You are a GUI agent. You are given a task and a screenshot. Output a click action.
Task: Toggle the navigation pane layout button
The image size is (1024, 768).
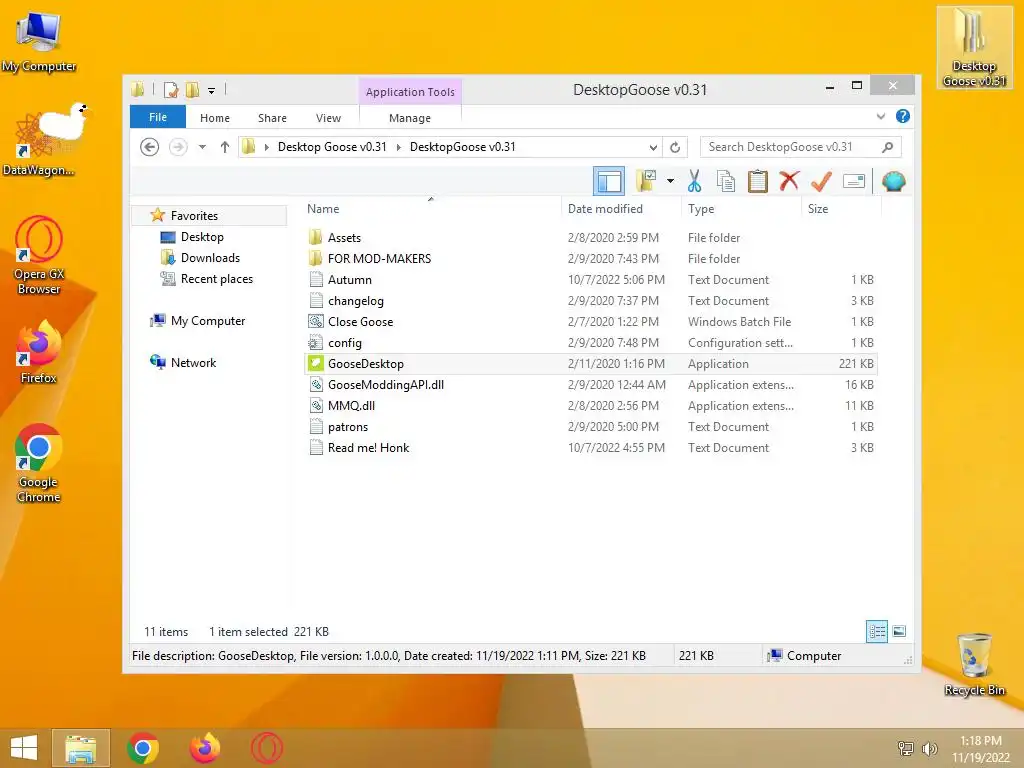[x=609, y=181]
